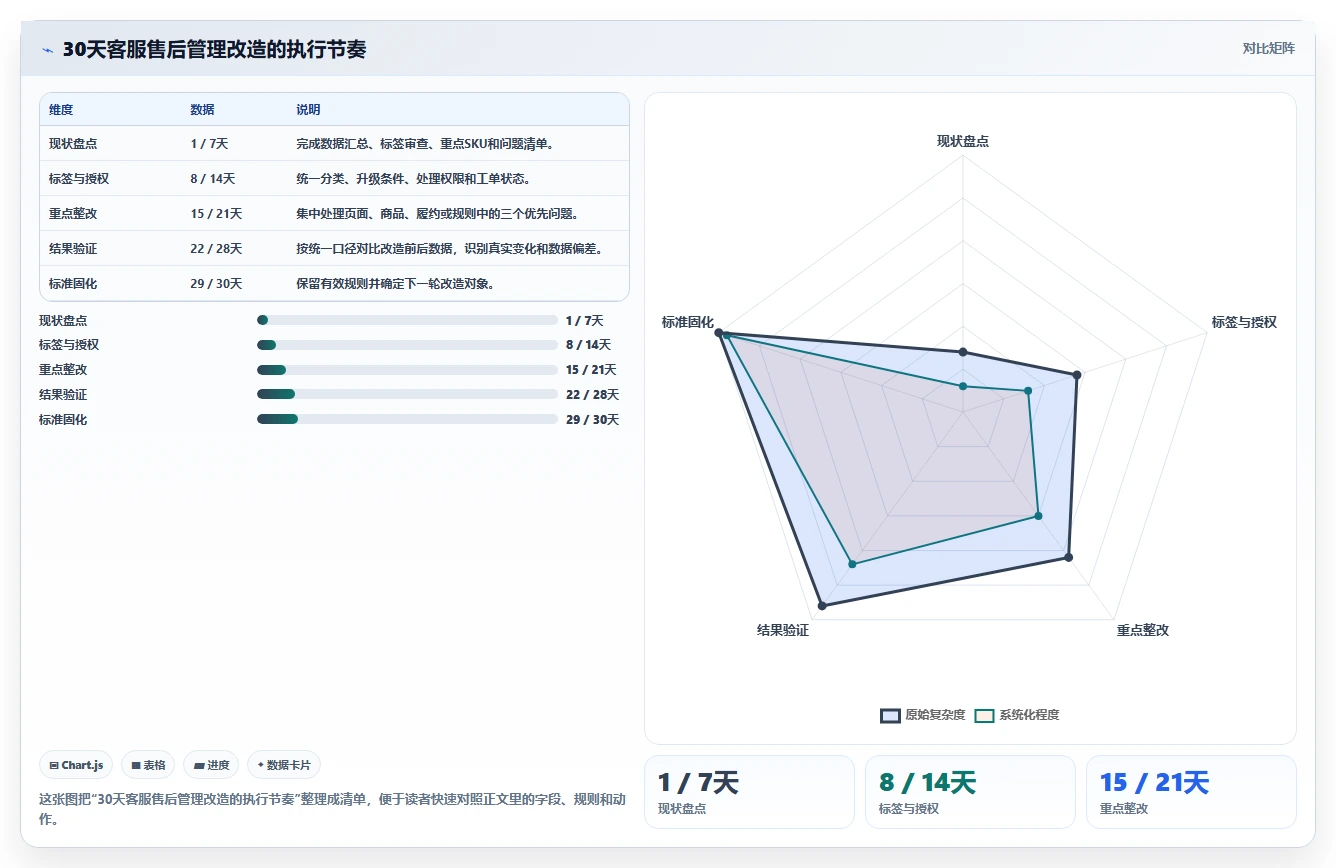Image resolution: width=1336 pixels, height=868 pixels.
Task: Click dark data point on 标签与授权 axis
Action: click(x=1077, y=376)
